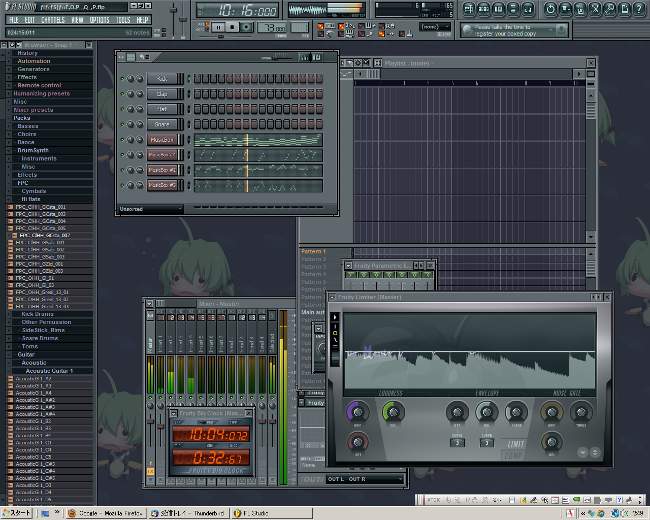Click the swing slider in step sequencer
The image size is (650, 520).
[279, 58]
